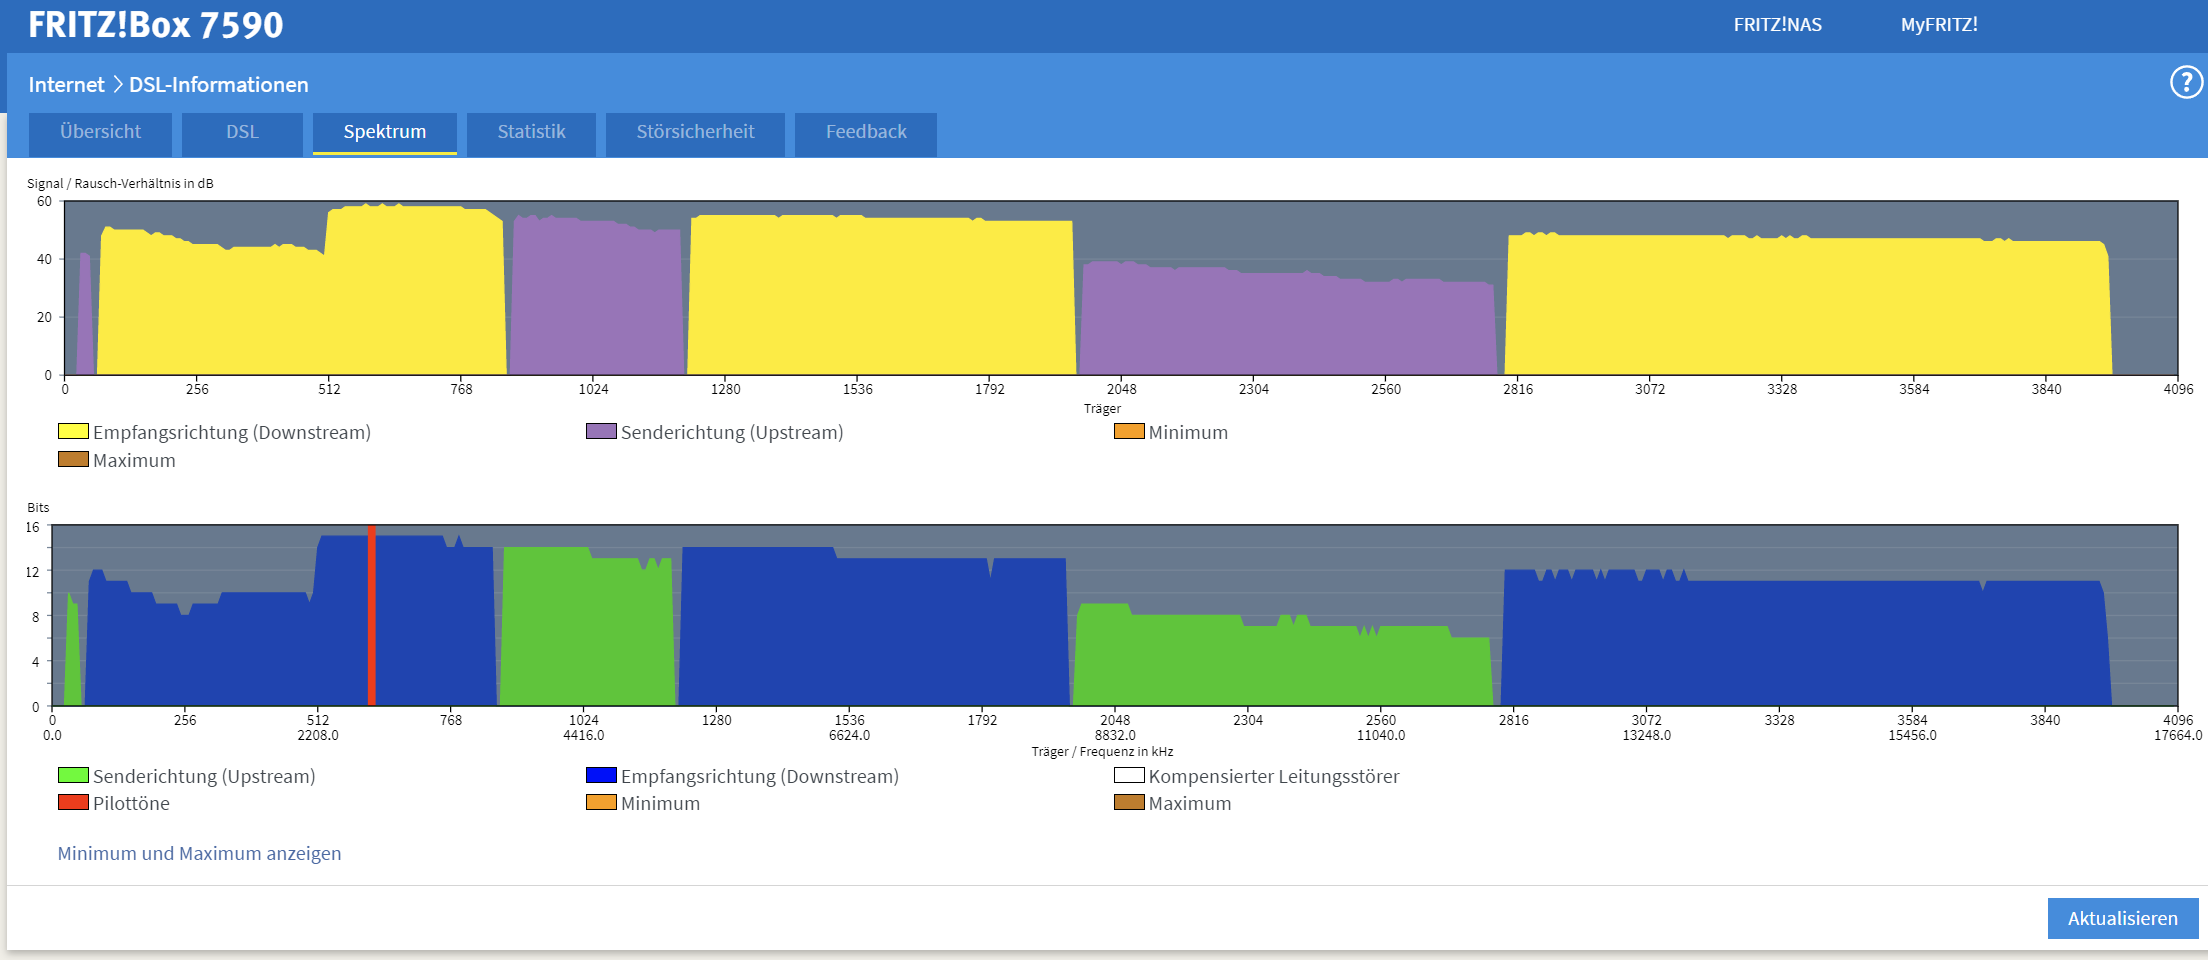Click the FRITZ!Box 7590 title

pos(156,25)
